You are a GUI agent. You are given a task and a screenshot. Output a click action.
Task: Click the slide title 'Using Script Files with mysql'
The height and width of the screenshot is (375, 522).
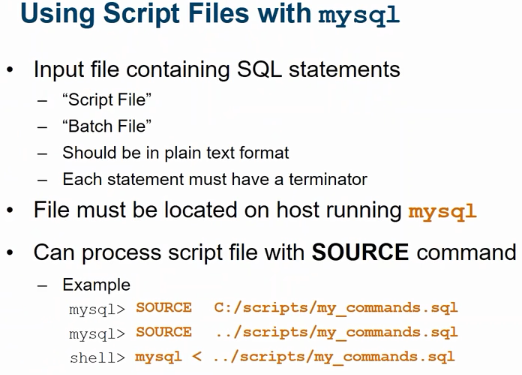[x=210, y=14]
